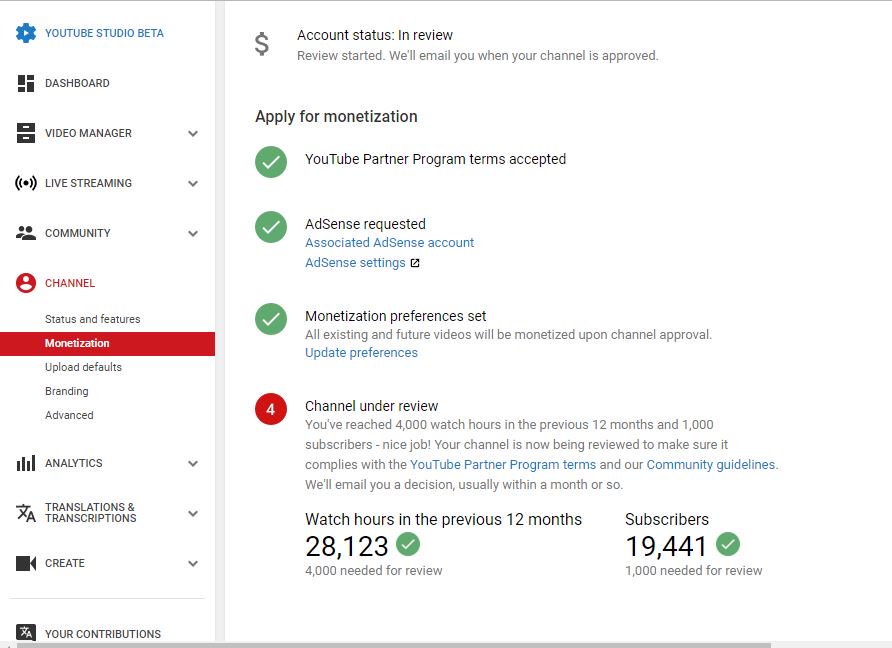Open the Associated AdSense account link
The height and width of the screenshot is (648, 892).
[x=389, y=243]
